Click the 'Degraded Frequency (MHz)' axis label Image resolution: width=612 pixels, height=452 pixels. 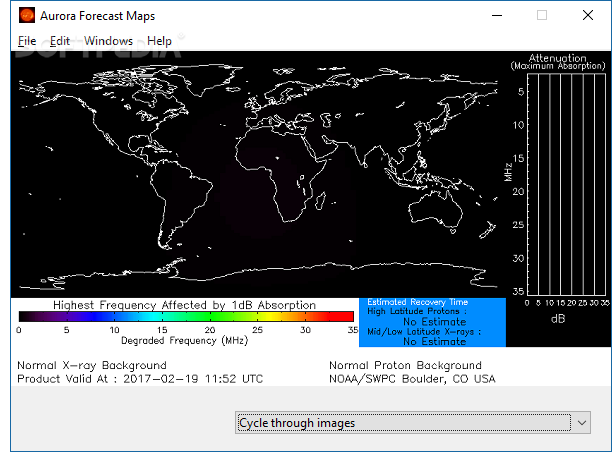point(185,340)
